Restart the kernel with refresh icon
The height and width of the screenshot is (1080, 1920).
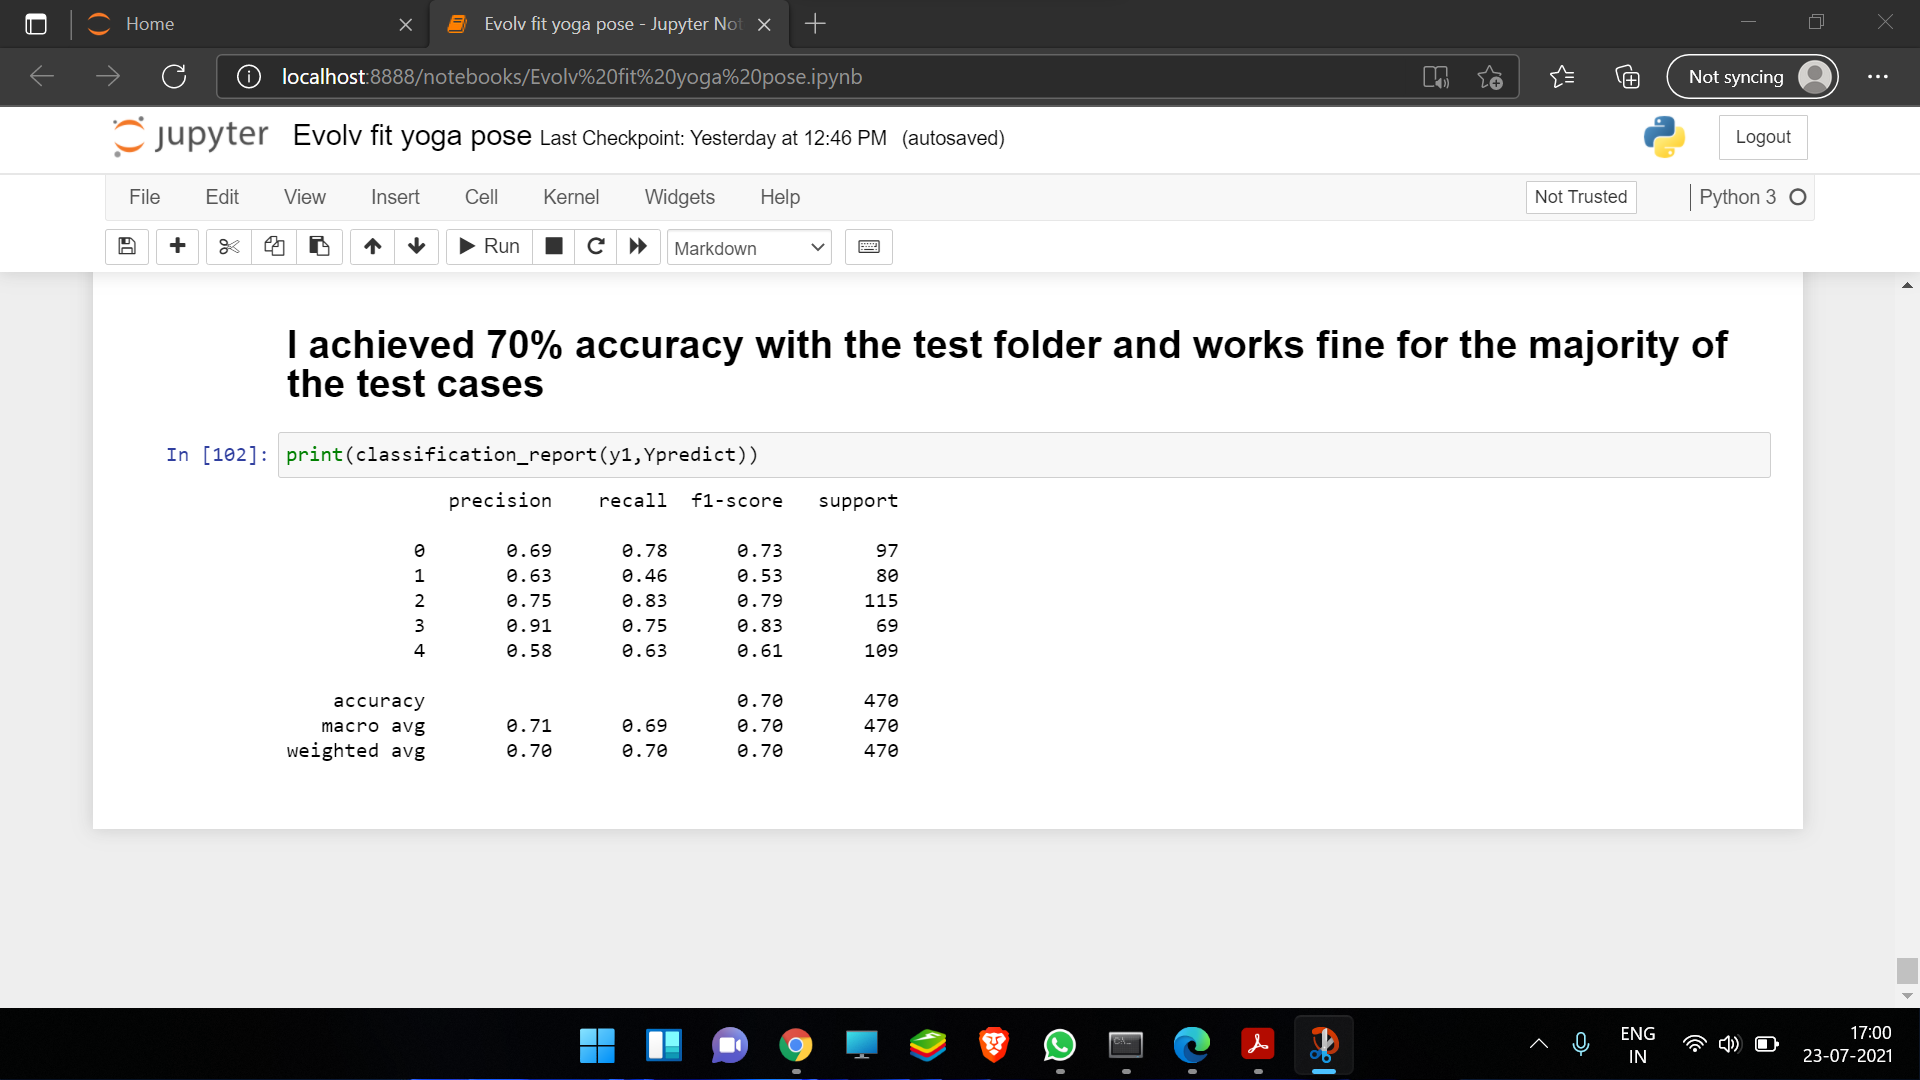click(596, 247)
